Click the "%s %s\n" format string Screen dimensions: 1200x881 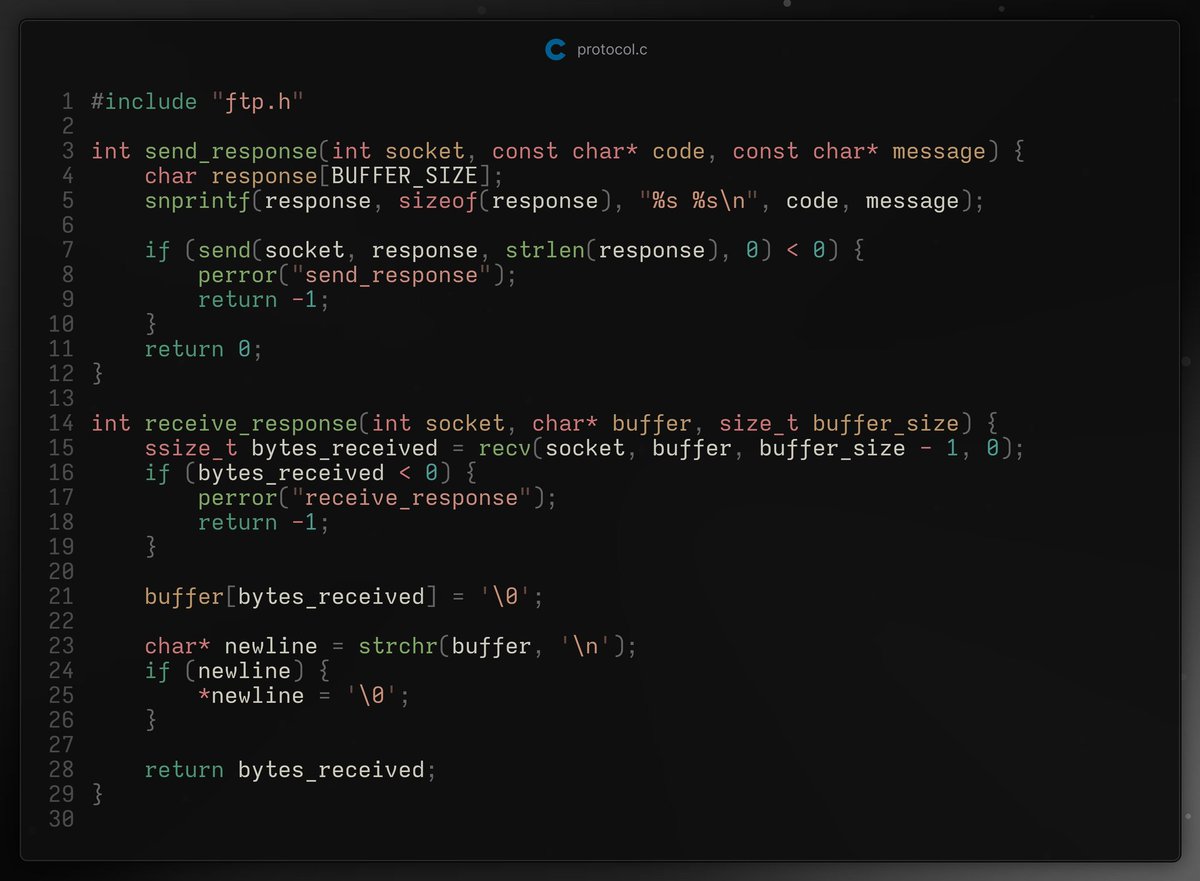tap(698, 200)
